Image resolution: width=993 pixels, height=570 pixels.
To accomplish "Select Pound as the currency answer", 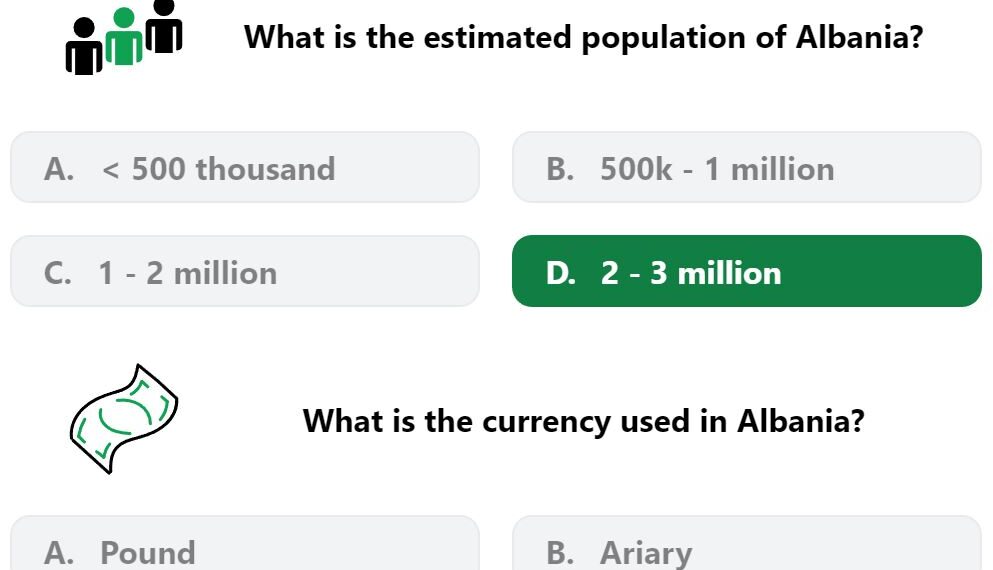I will click(245, 543).
